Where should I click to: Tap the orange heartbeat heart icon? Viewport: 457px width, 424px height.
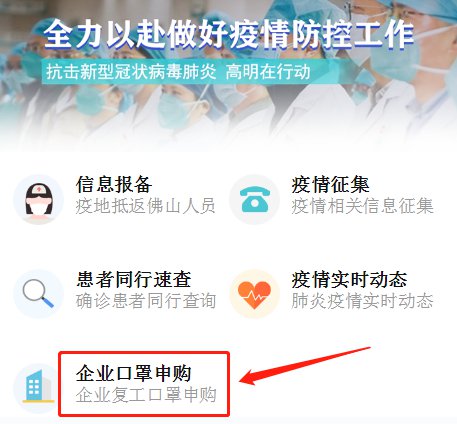(x=254, y=294)
